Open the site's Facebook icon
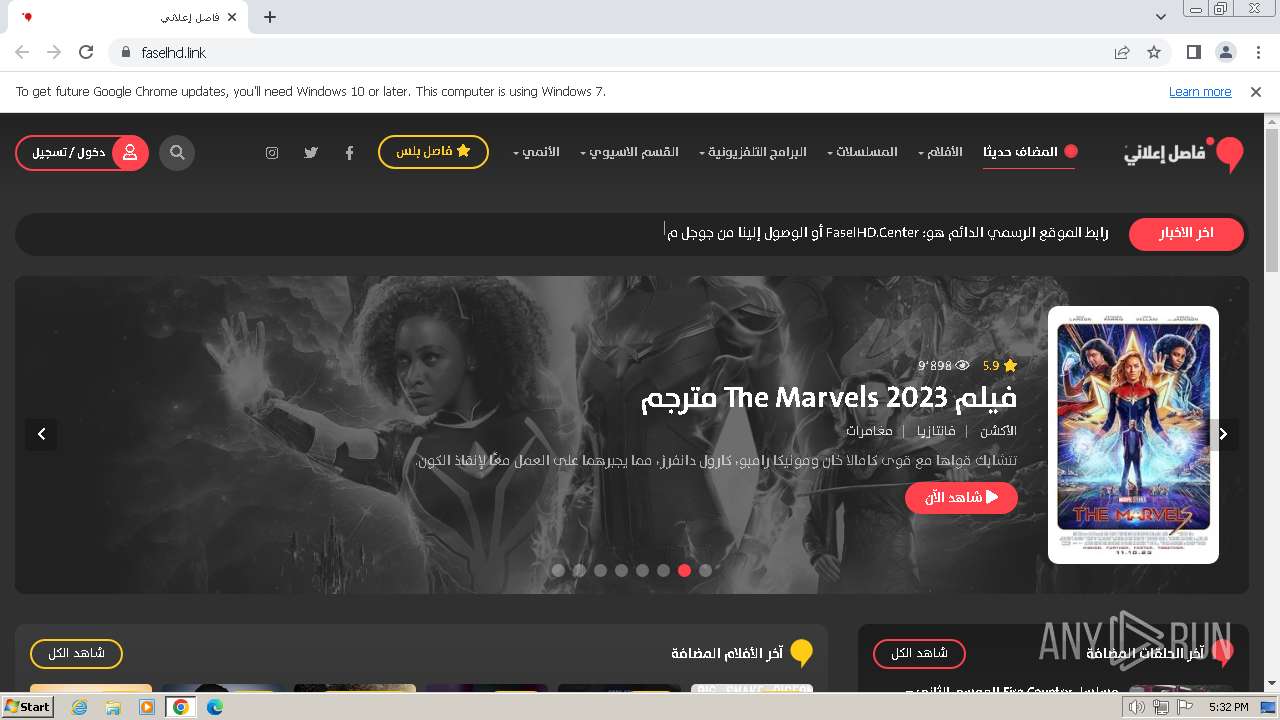 [349, 153]
